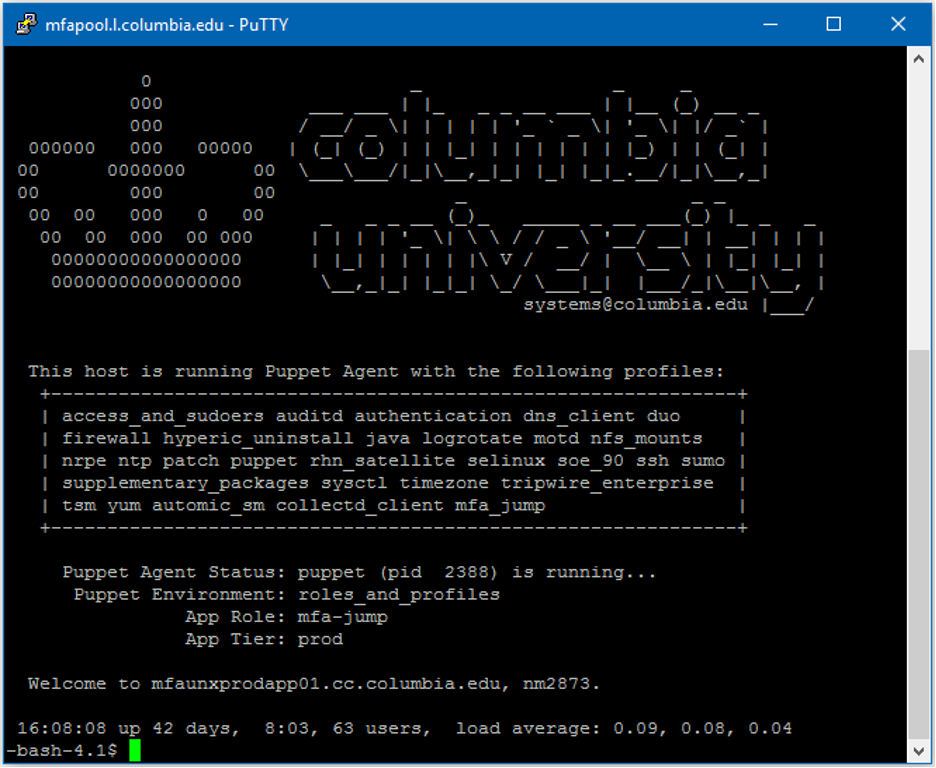Select the 'nrpe' profile name

pos(84,461)
